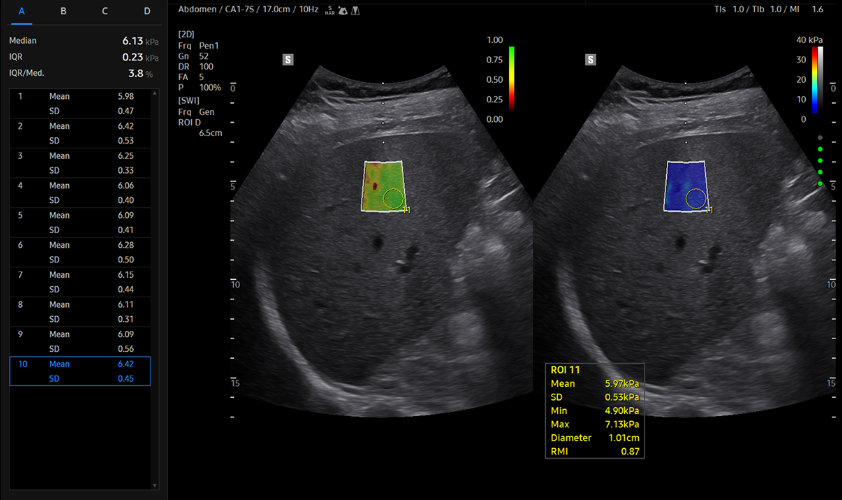Click the ROI 11 statistics box
The height and width of the screenshot is (500, 842).
594,410
